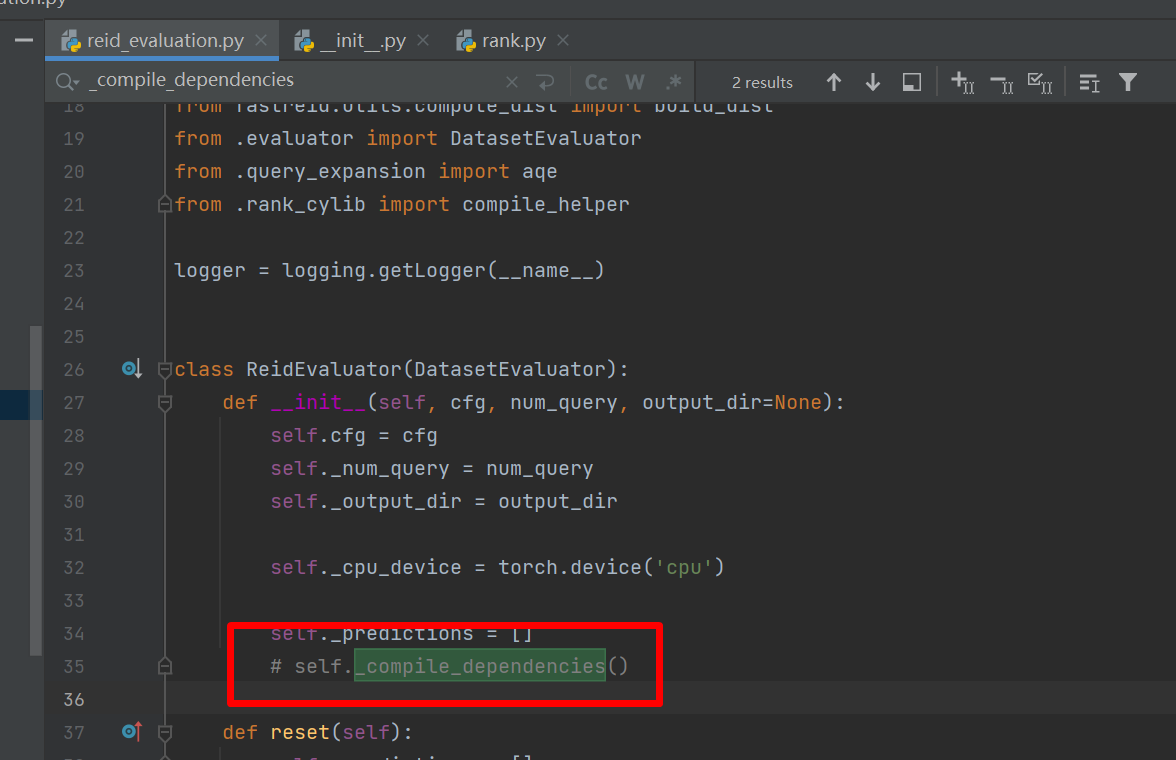
Task: Click Select All Occurrences icon
Action: coord(1040,82)
